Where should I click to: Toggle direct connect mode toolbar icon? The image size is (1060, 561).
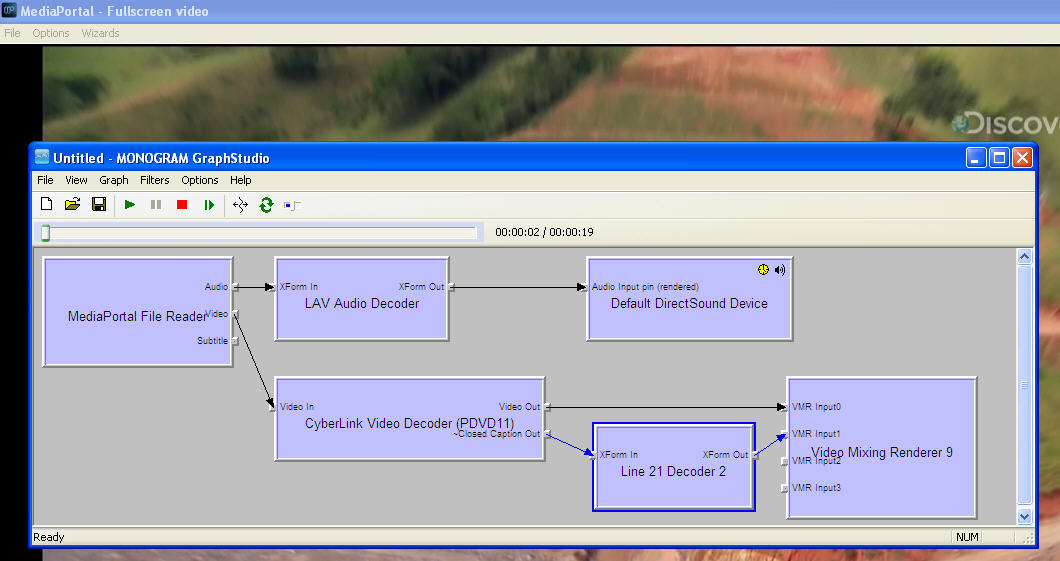coord(292,205)
